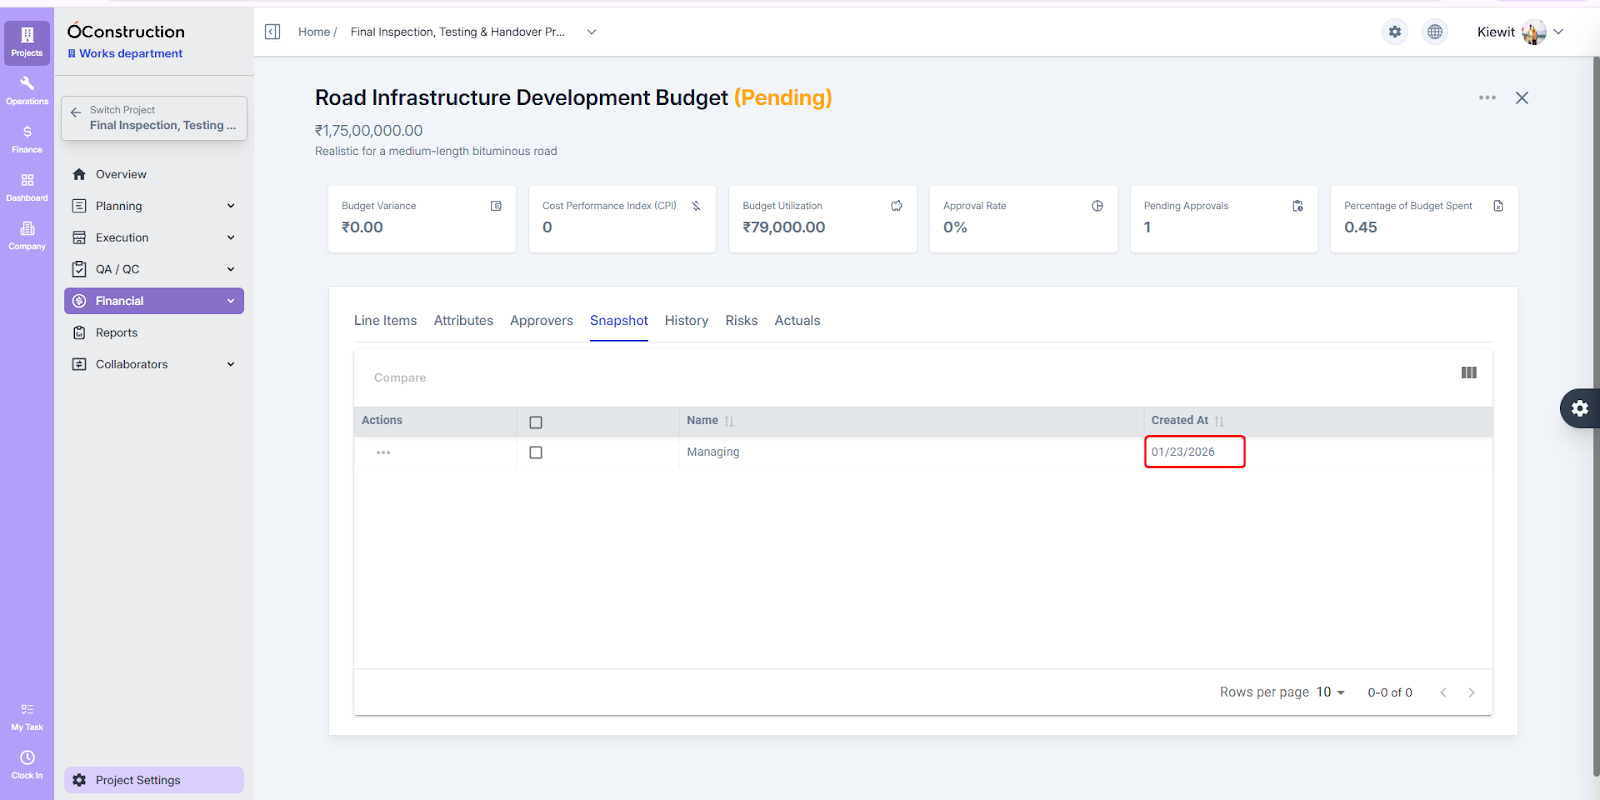The height and width of the screenshot is (800, 1600).
Task: Click the Home breadcrumb link
Action: tap(314, 32)
